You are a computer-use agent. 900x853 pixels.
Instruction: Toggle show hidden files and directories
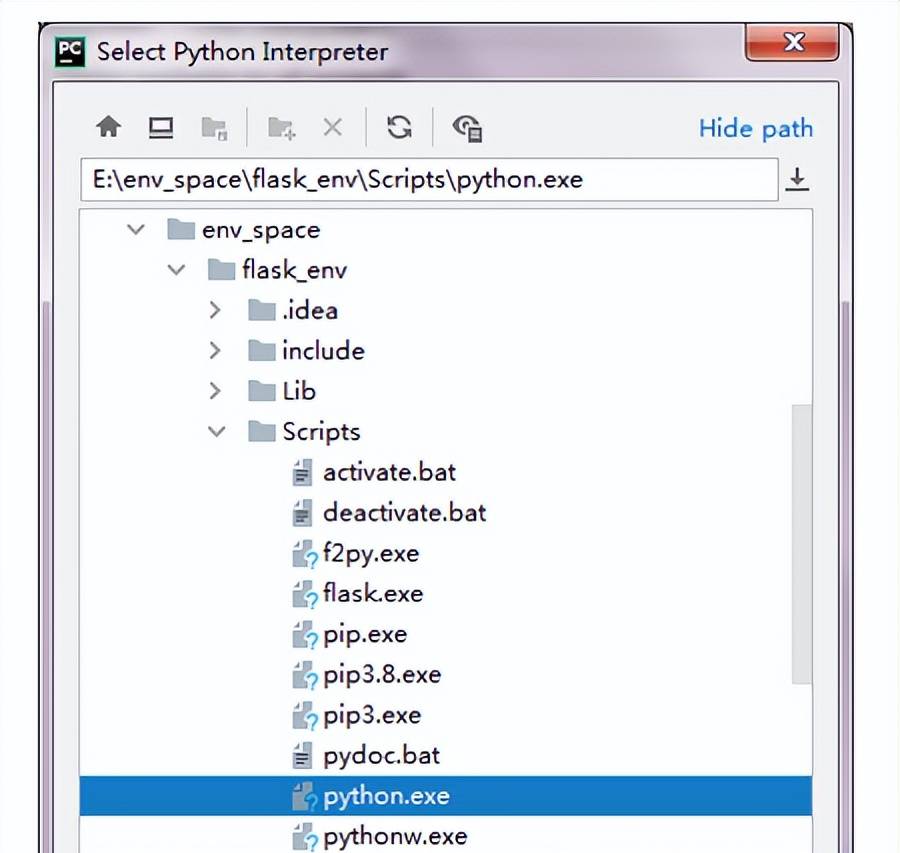[467, 127]
